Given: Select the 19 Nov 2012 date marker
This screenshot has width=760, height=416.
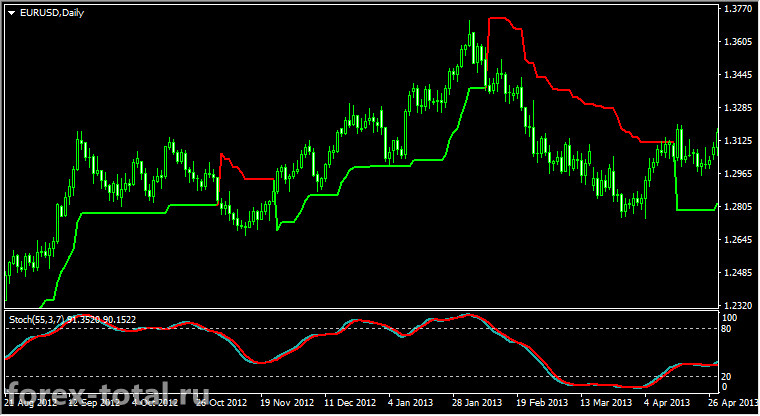Looking at the screenshot, I should point(287,402).
